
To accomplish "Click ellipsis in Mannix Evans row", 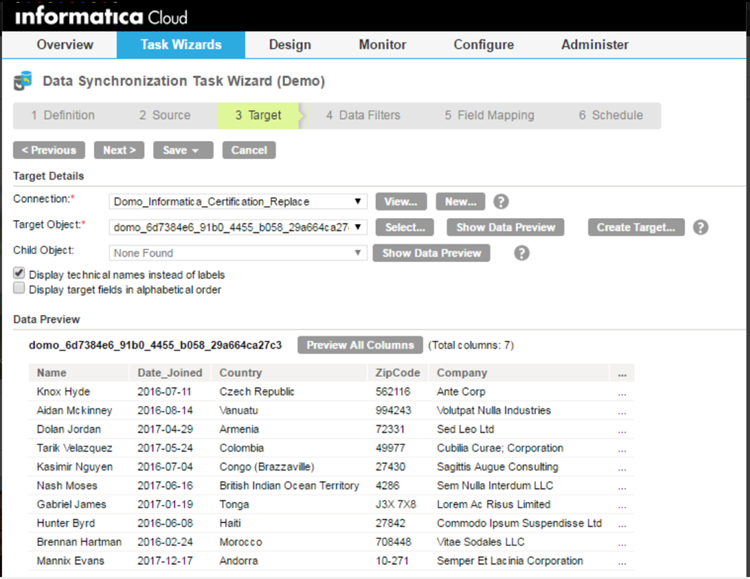I will pyautogui.click(x=622, y=561).
